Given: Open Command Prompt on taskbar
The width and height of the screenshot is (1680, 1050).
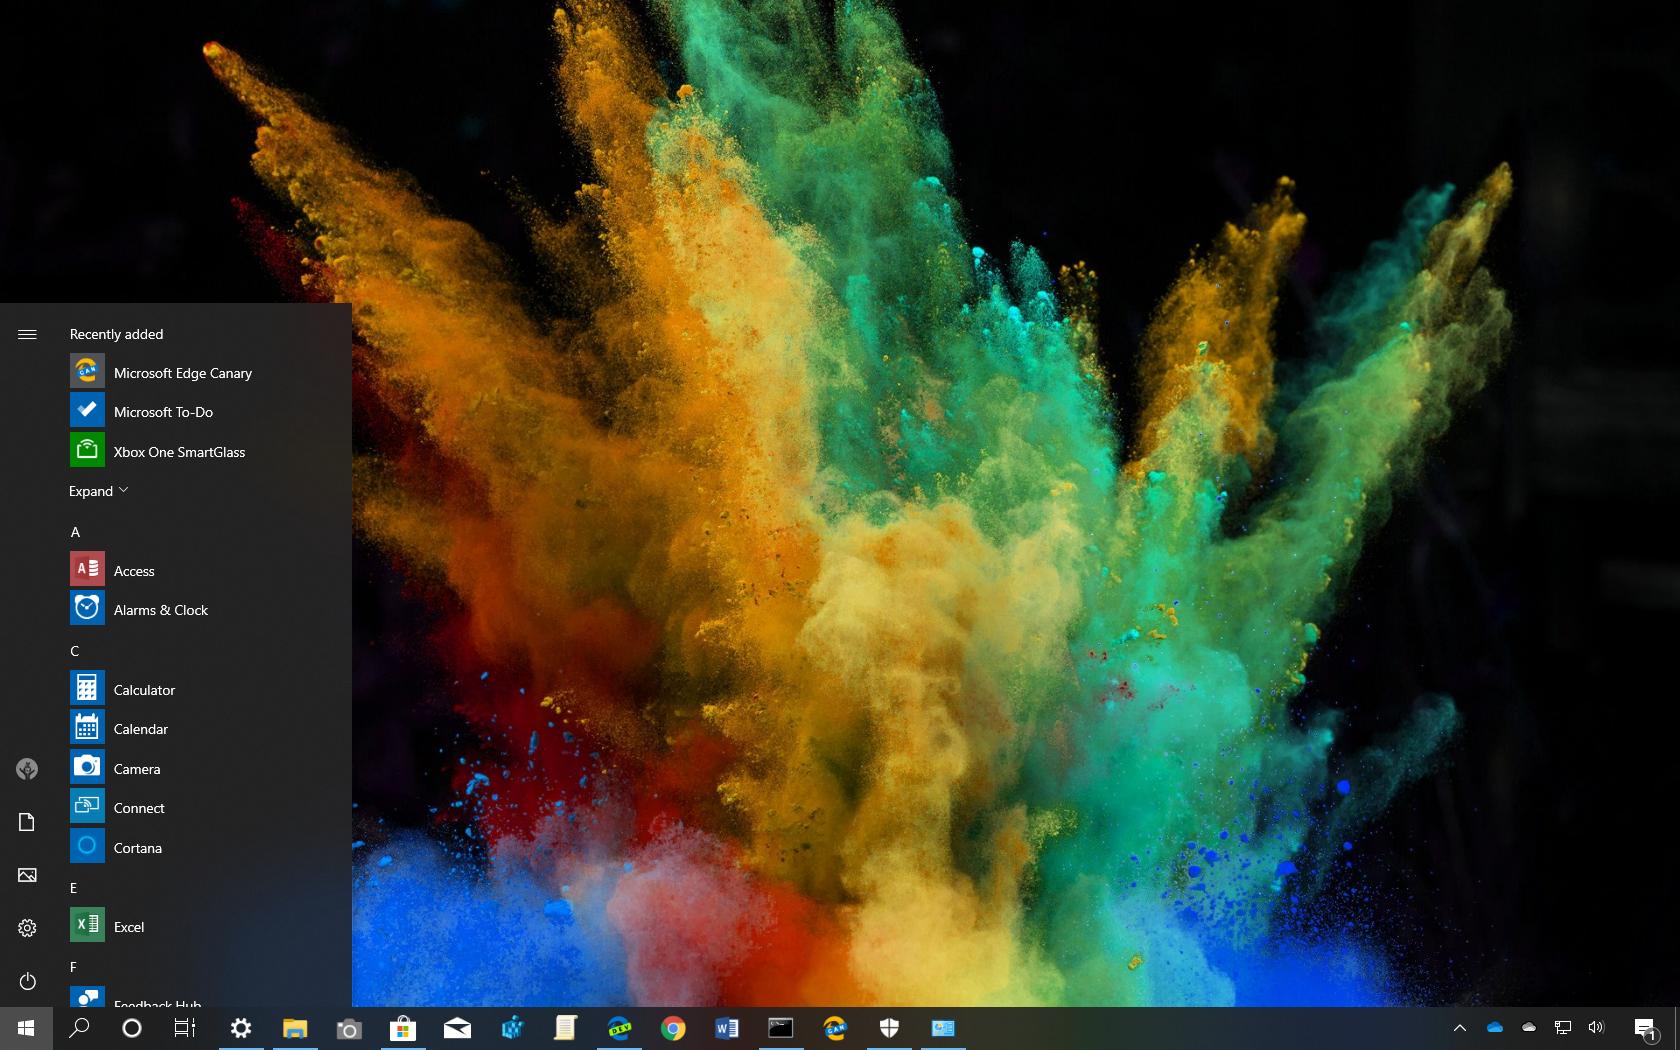Looking at the screenshot, I should point(781,1028).
